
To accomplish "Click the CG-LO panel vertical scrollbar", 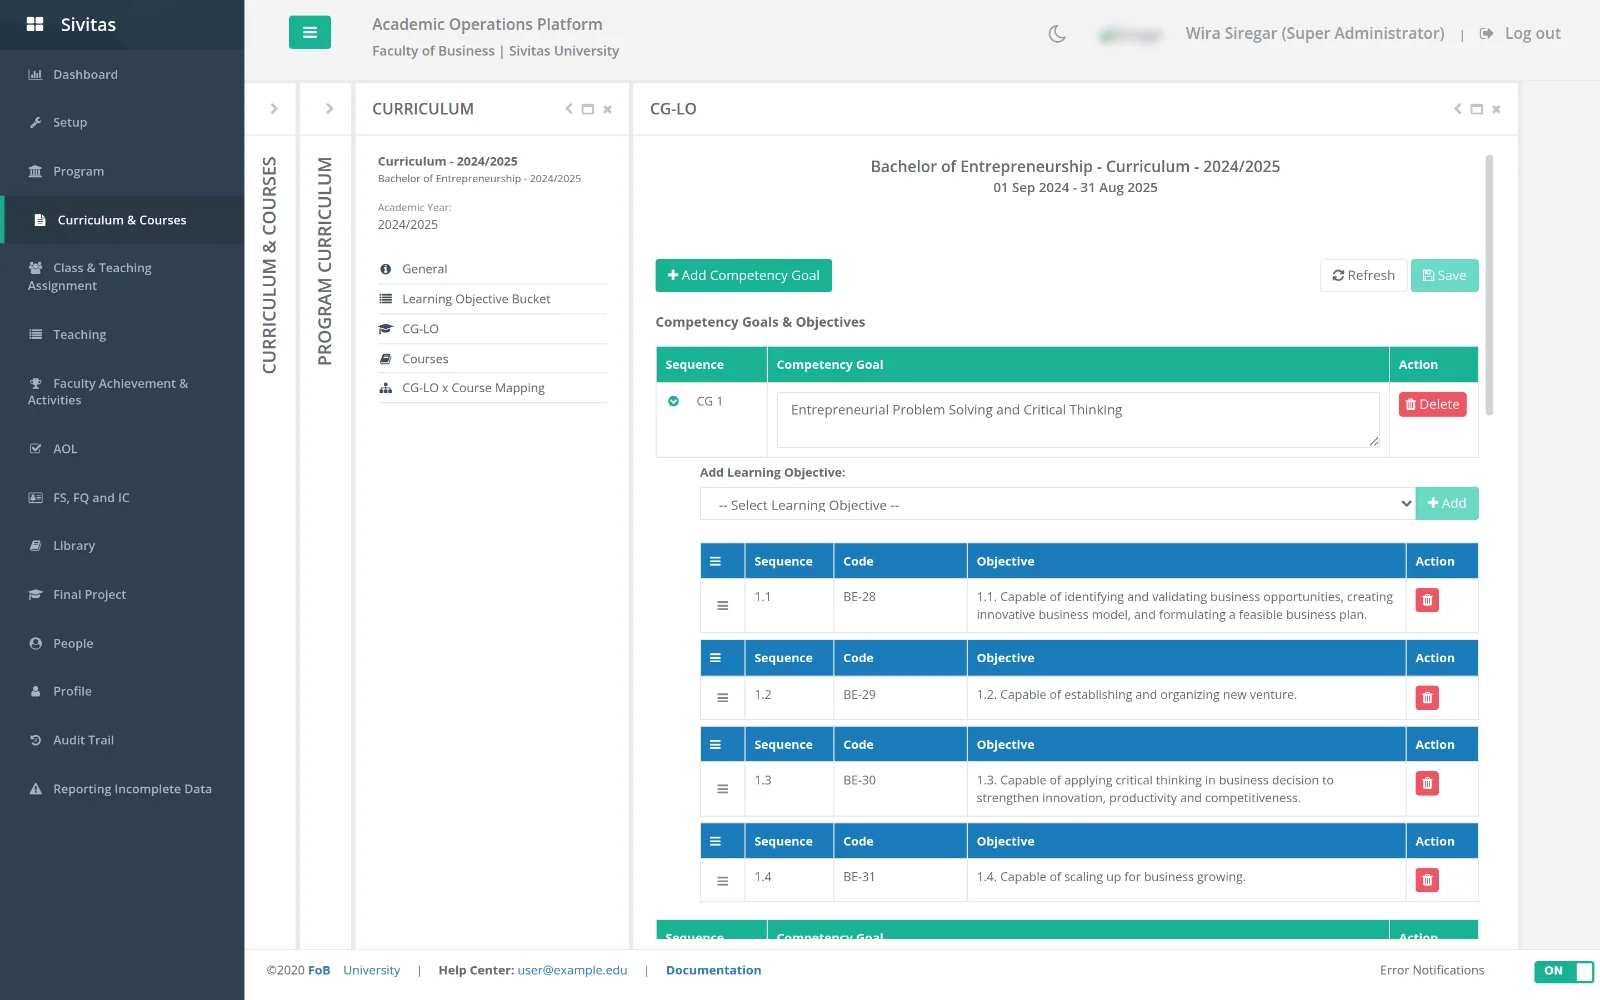I will (1489, 285).
